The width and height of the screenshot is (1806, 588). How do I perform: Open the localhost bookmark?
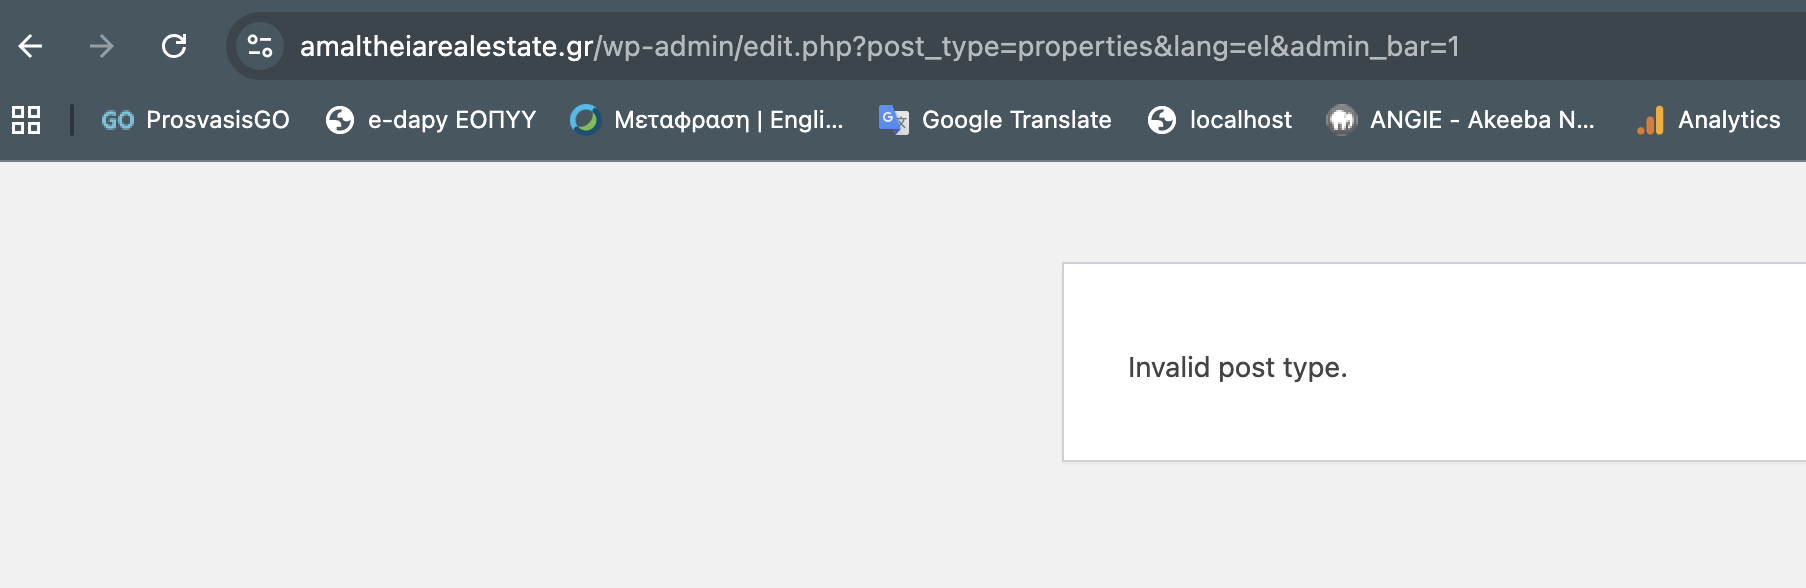1240,120
